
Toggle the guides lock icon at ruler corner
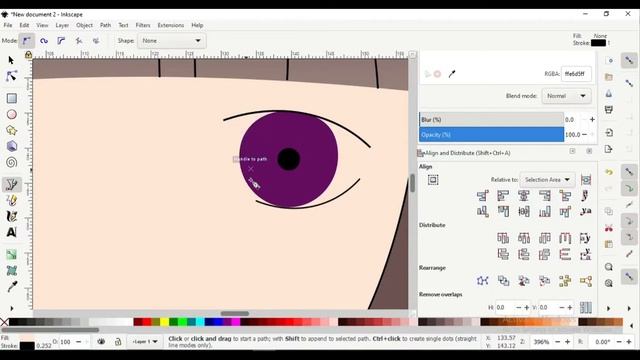point(28,55)
